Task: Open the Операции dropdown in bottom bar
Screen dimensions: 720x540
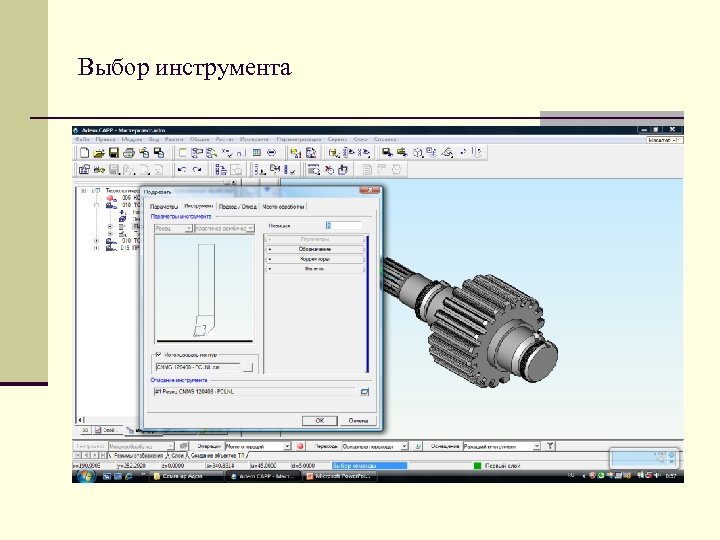Action: pyautogui.click(x=287, y=446)
